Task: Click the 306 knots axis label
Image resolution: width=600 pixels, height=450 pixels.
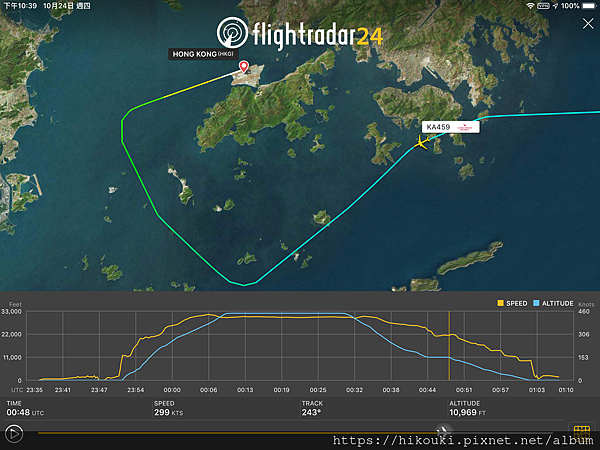Action: coord(584,334)
